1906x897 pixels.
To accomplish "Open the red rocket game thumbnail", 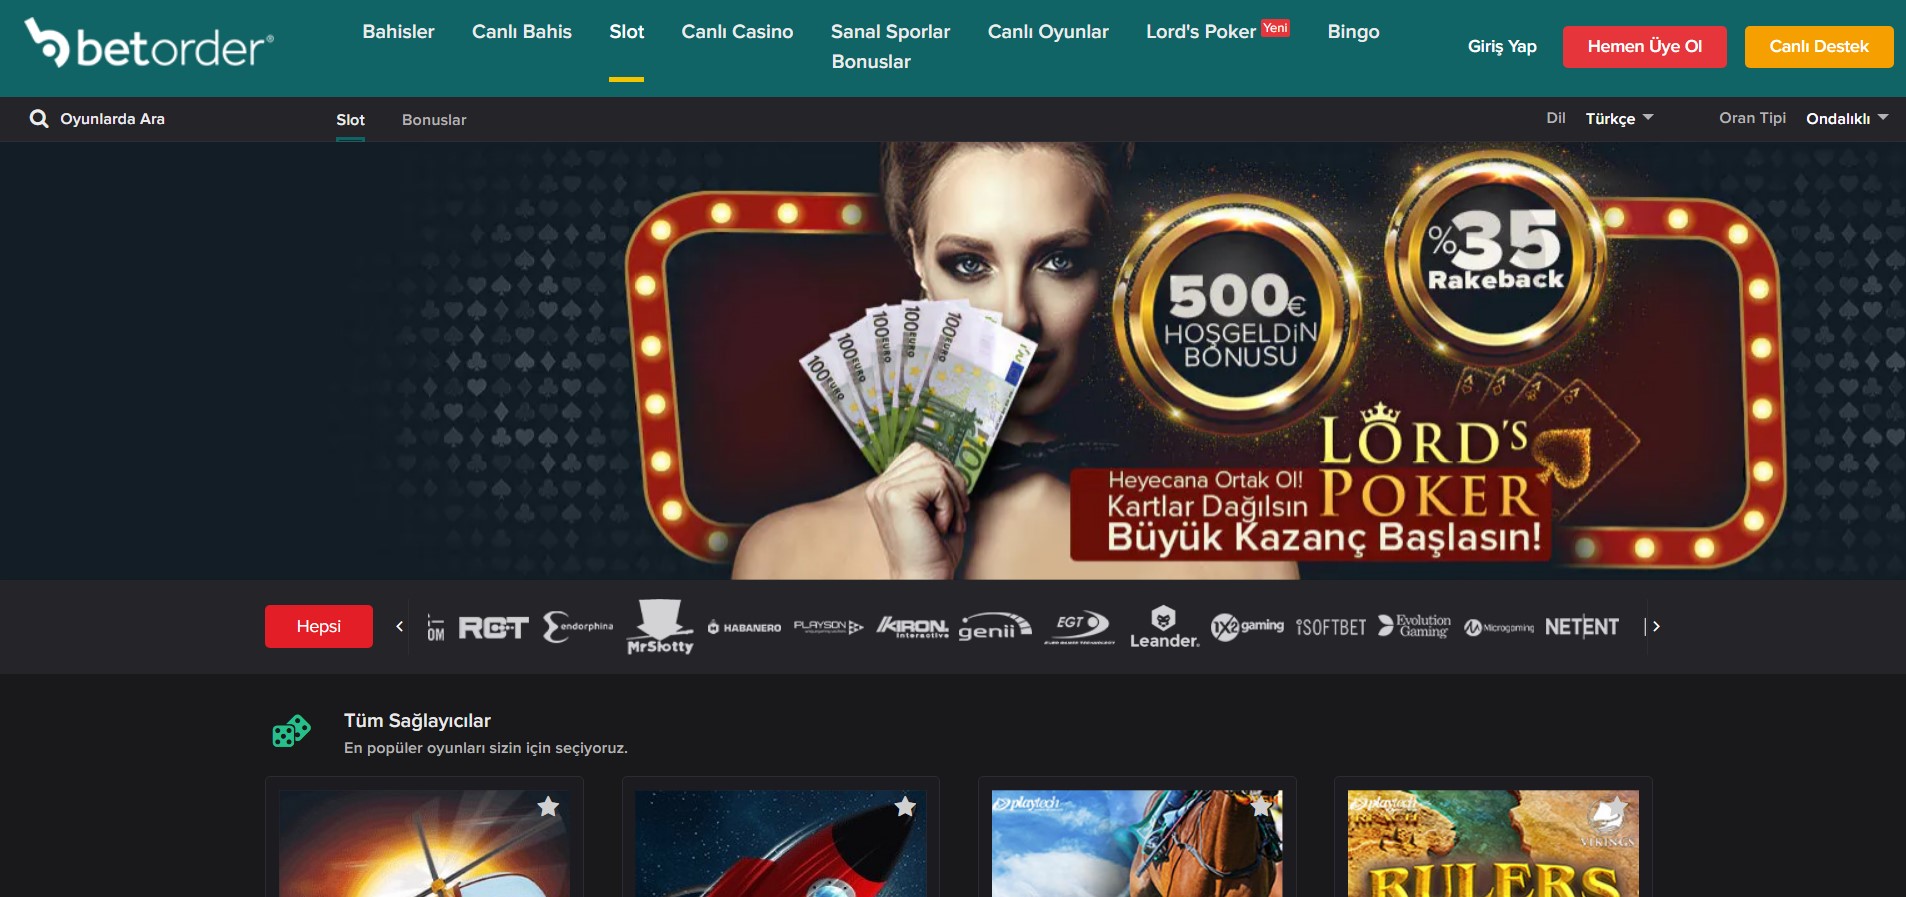I will [x=781, y=843].
